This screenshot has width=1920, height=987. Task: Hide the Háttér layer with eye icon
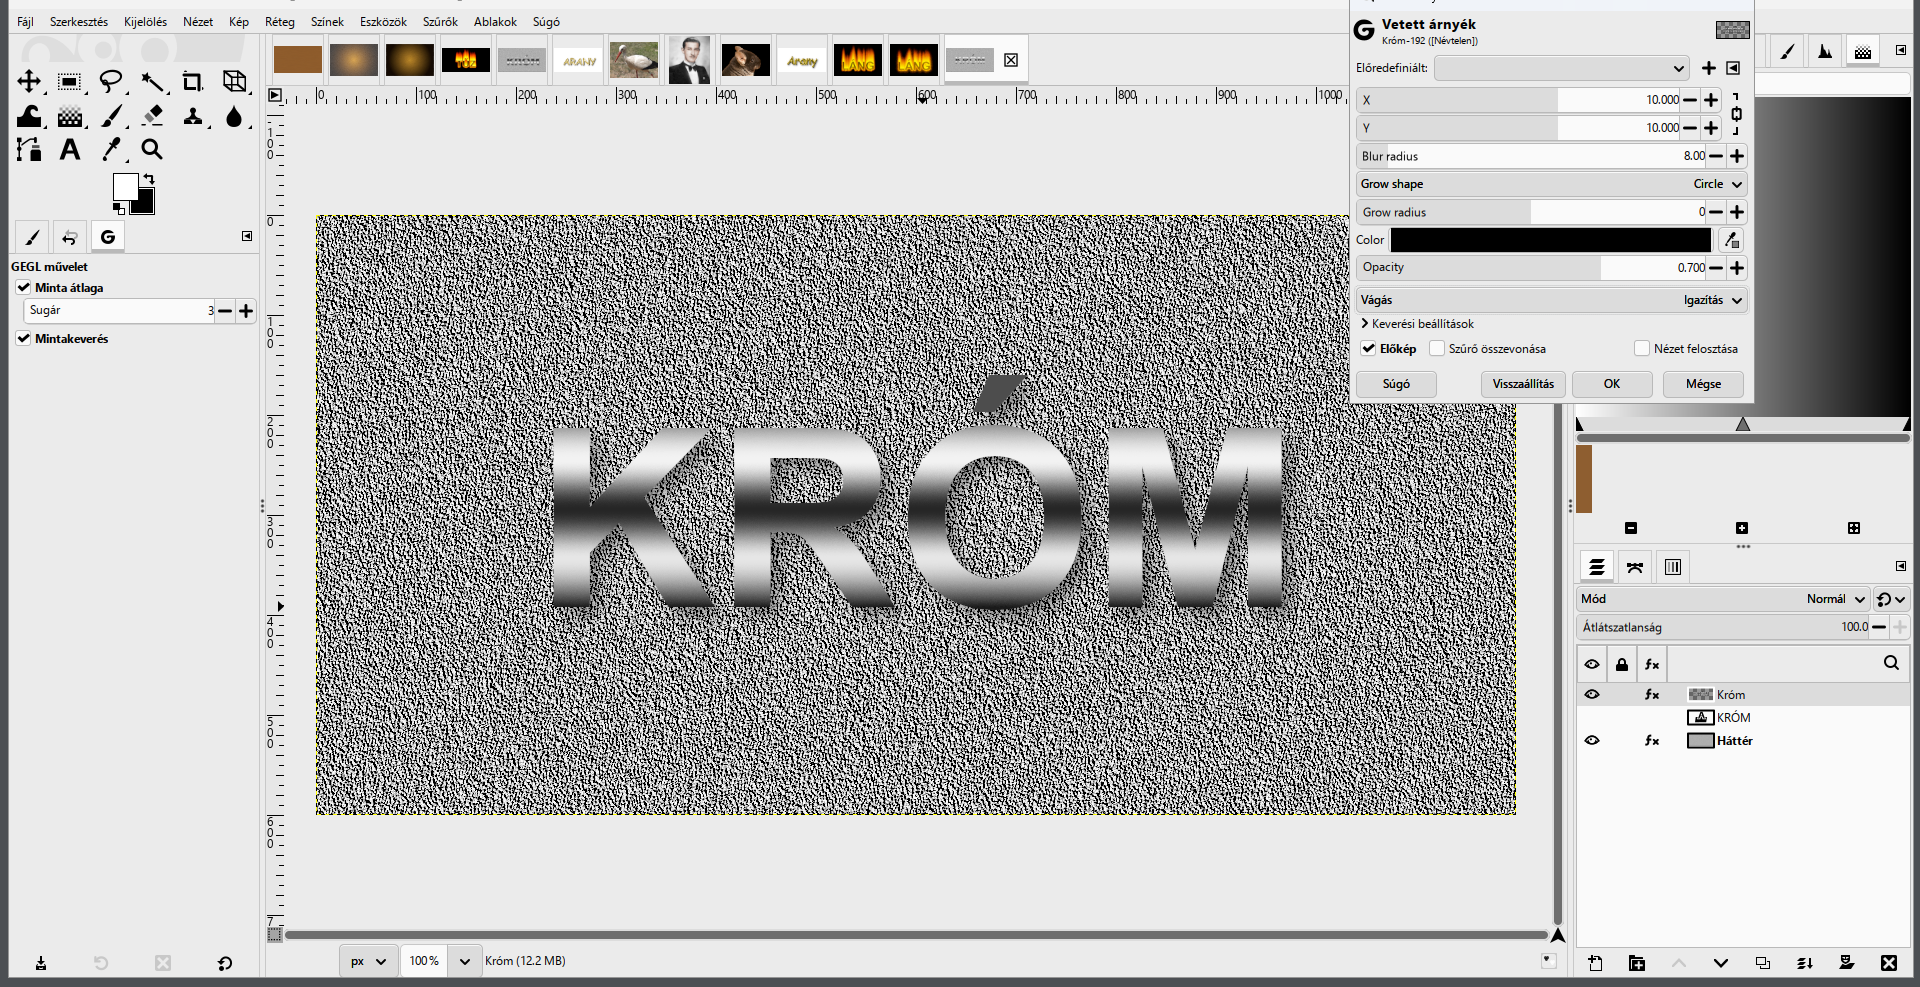click(1592, 741)
